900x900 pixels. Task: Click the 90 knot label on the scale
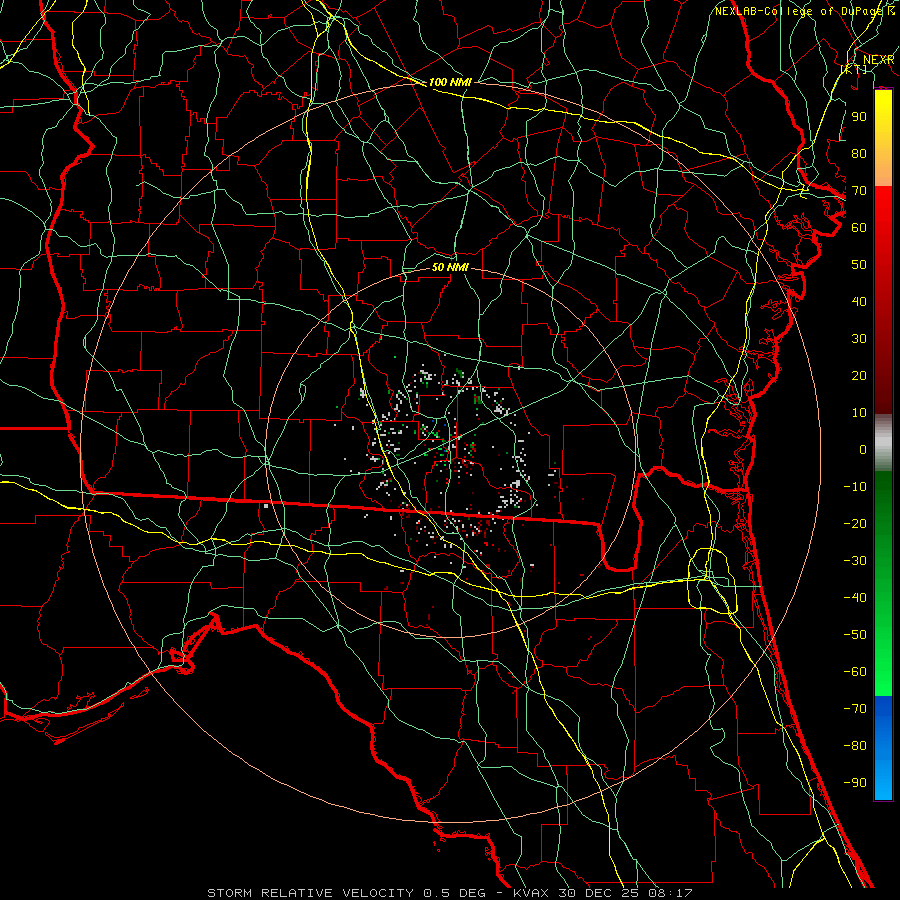point(859,117)
